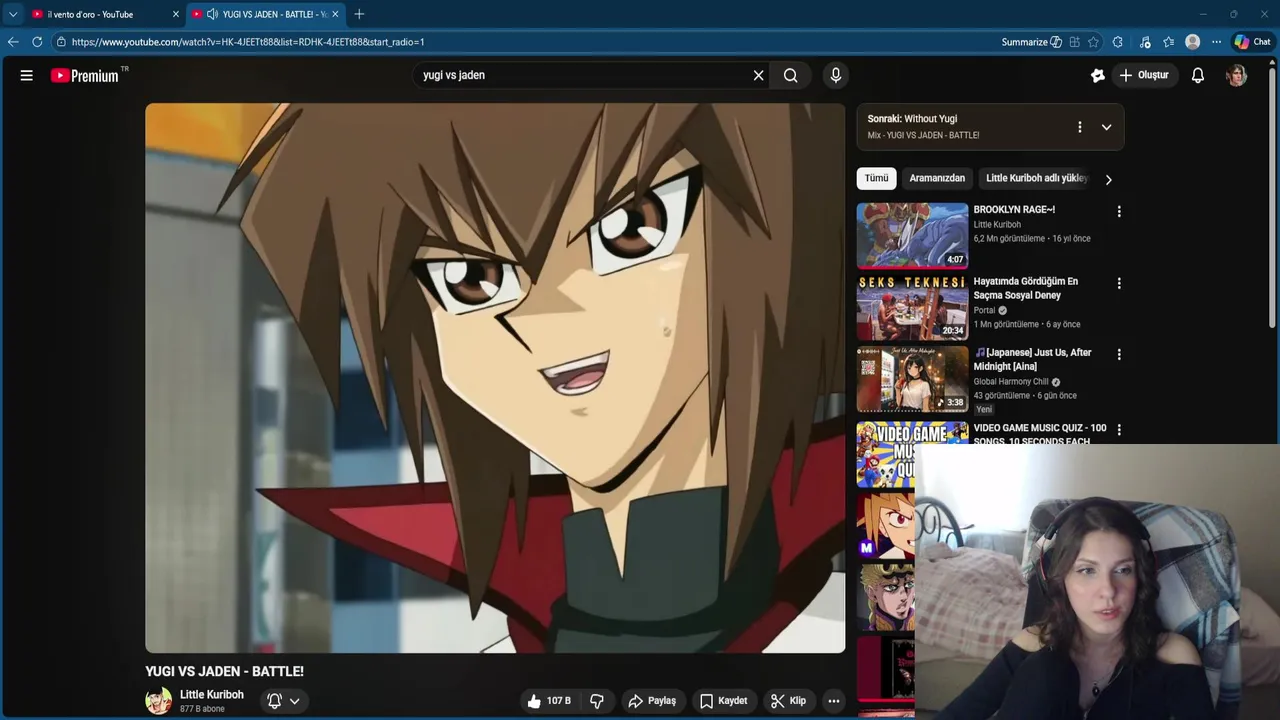Open VIDEO GAME MUSIC QUIZ options menu
Screen dimensions: 1280x720
1119,430
